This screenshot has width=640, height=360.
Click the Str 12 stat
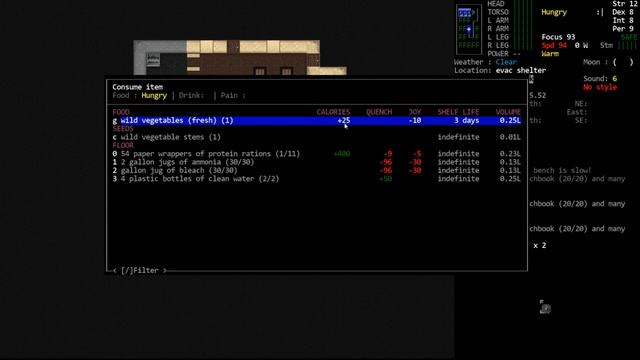624,4
